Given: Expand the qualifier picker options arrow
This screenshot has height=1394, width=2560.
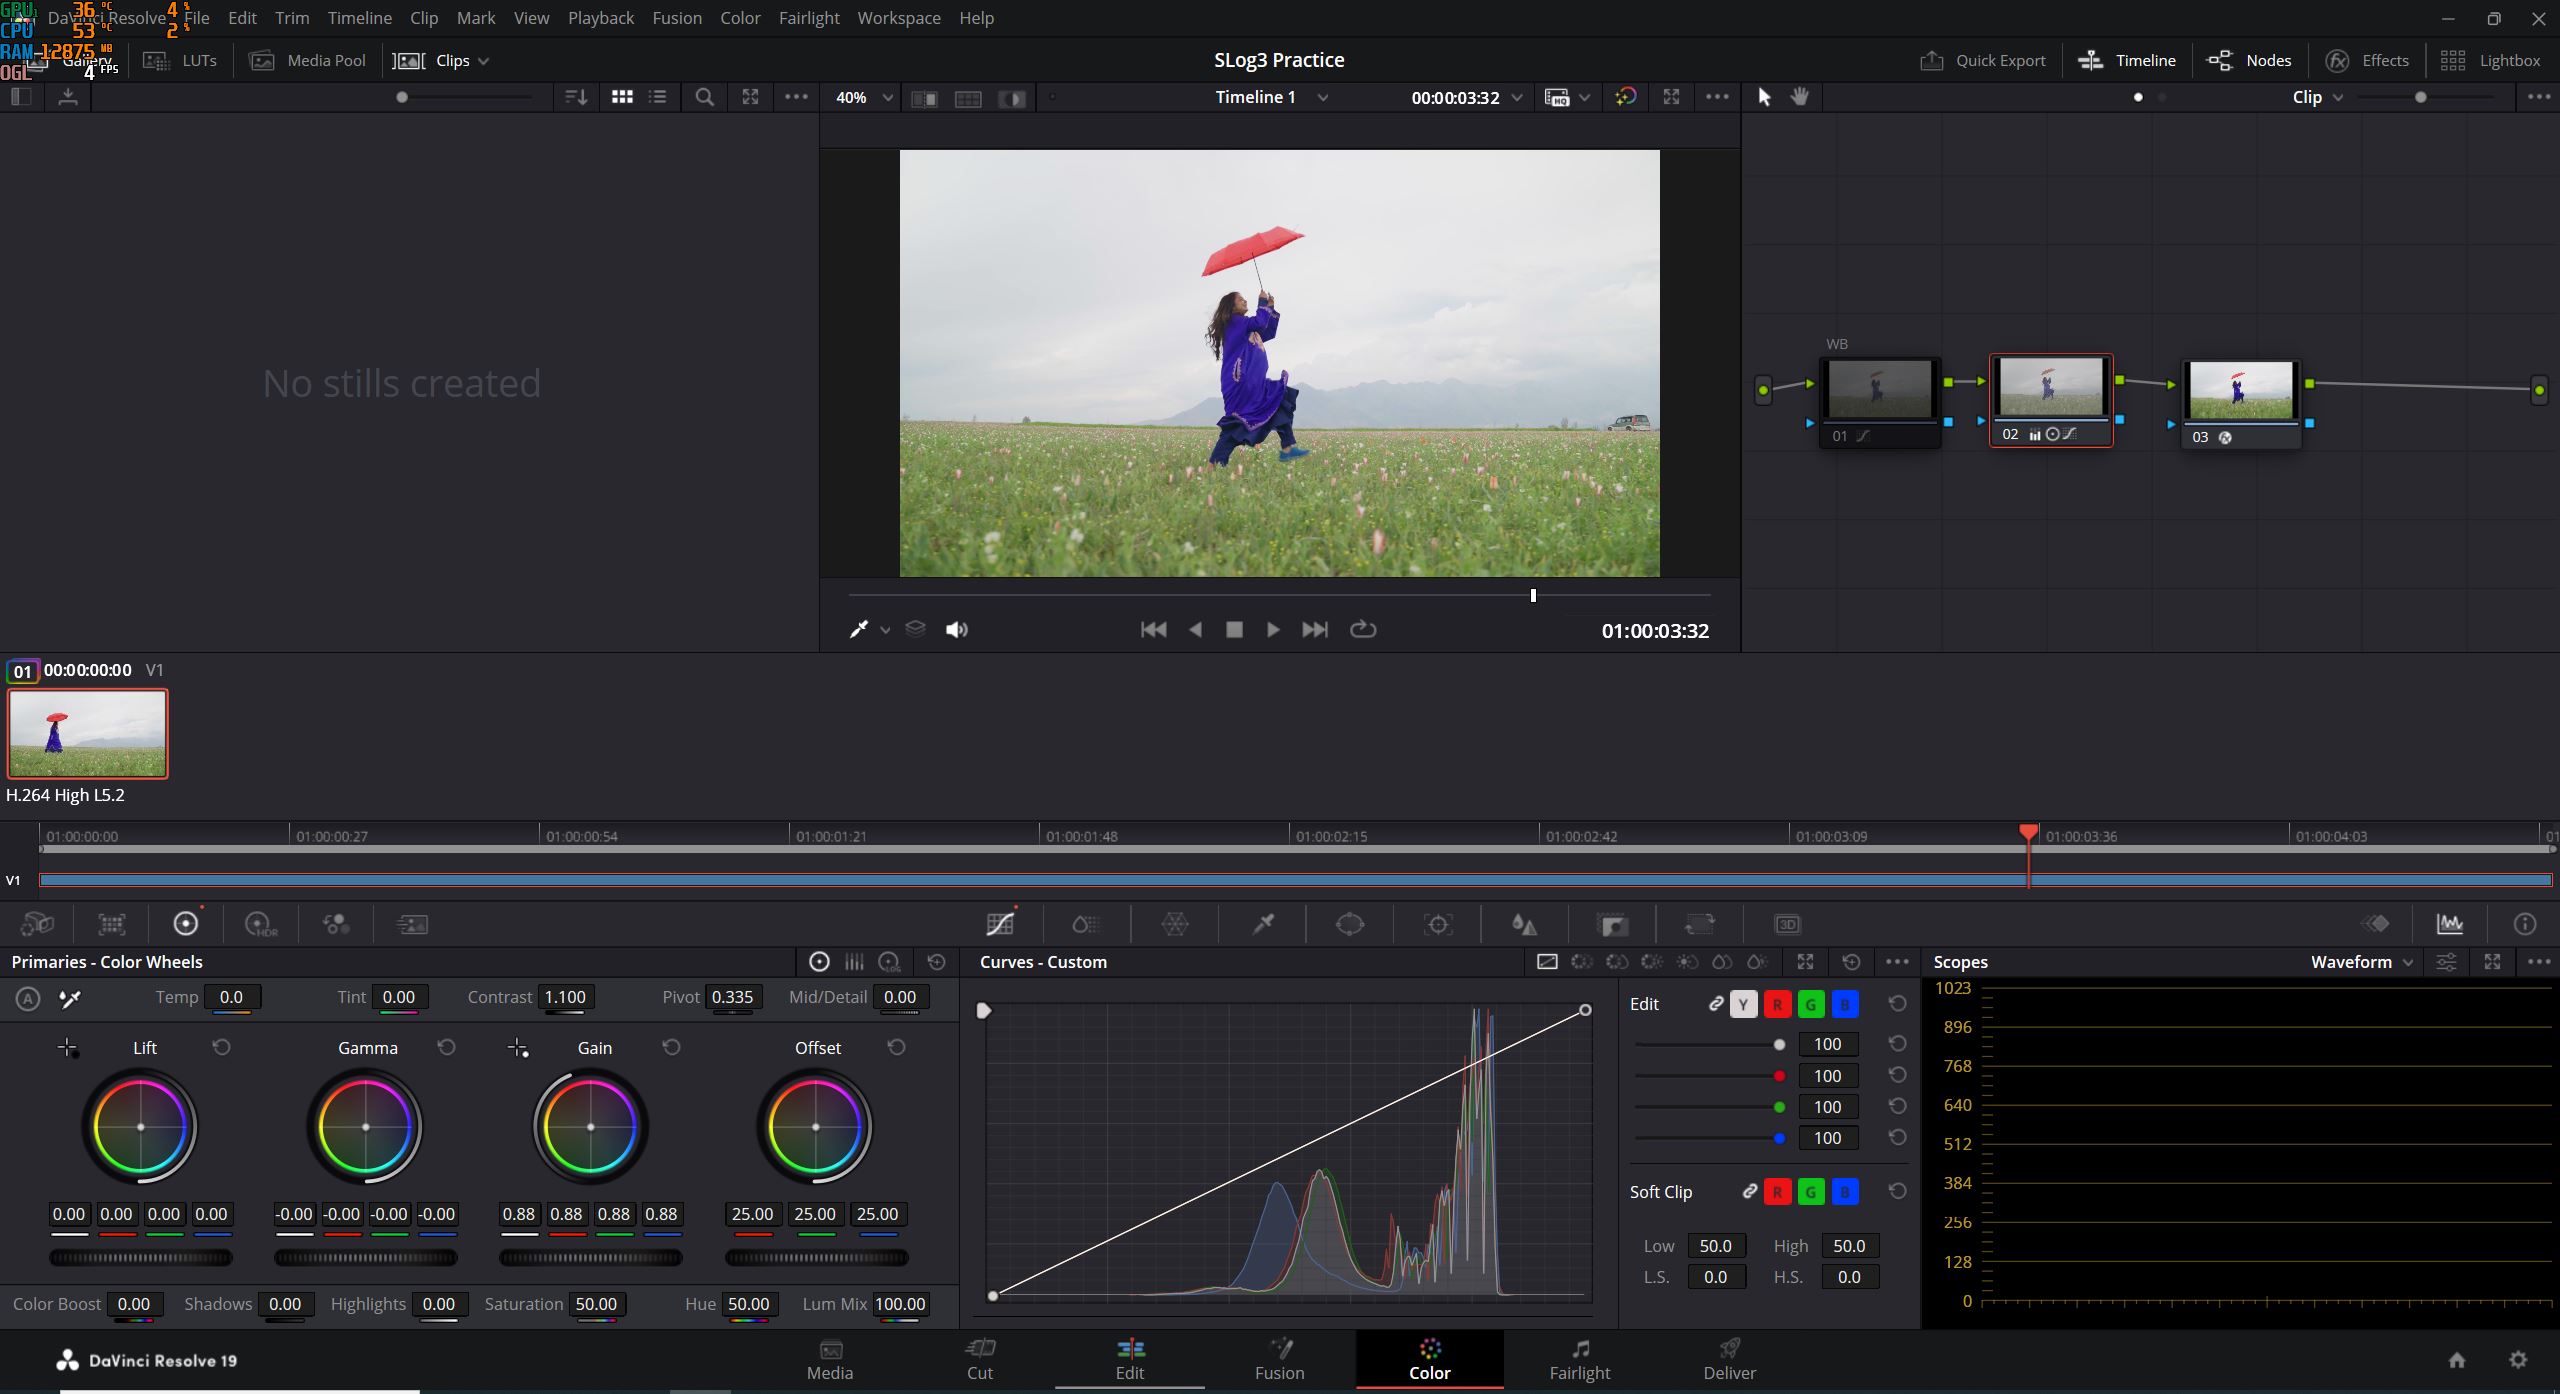Looking at the screenshot, I should point(885,630).
